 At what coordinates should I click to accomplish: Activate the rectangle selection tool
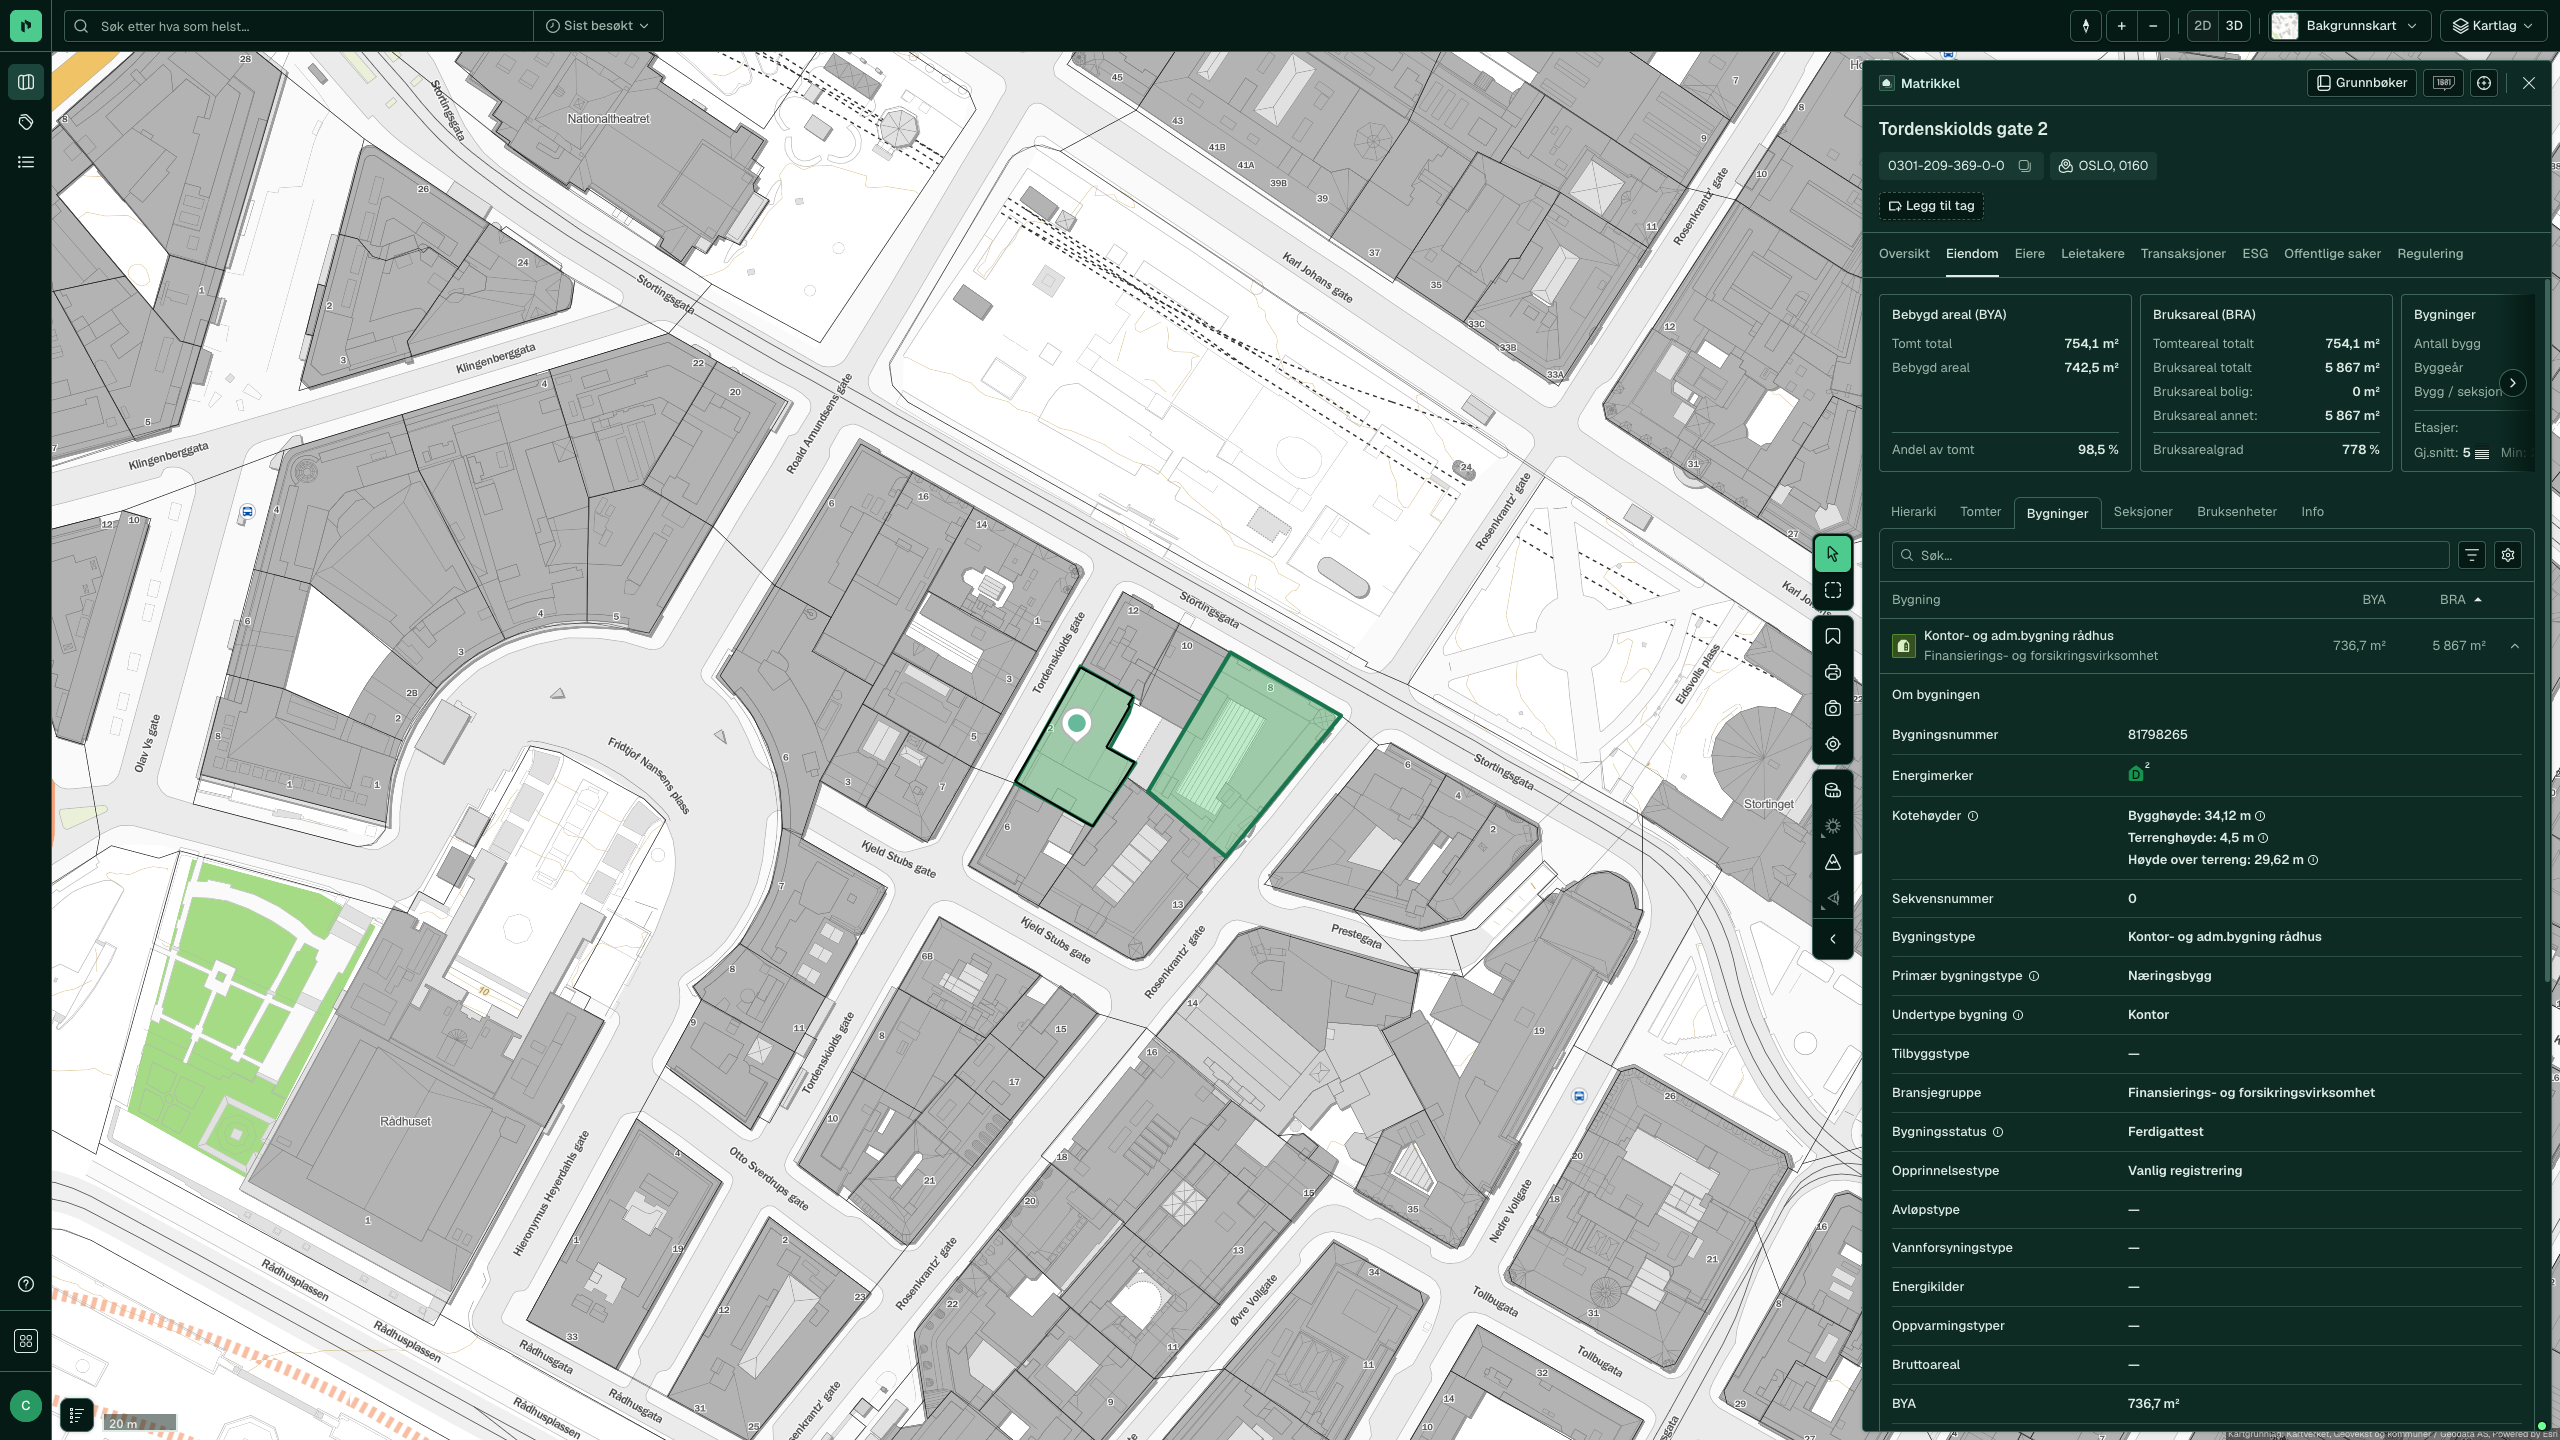[x=1832, y=590]
